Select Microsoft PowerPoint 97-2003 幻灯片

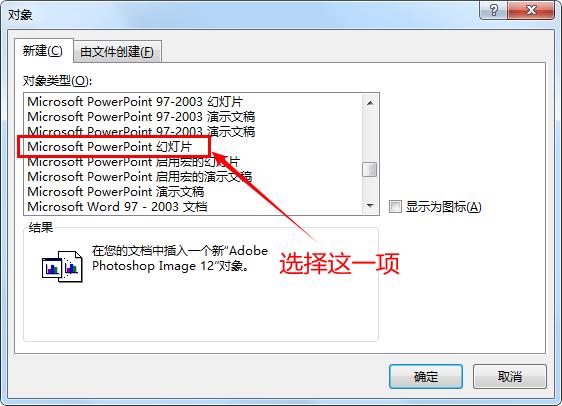[x=135, y=102]
